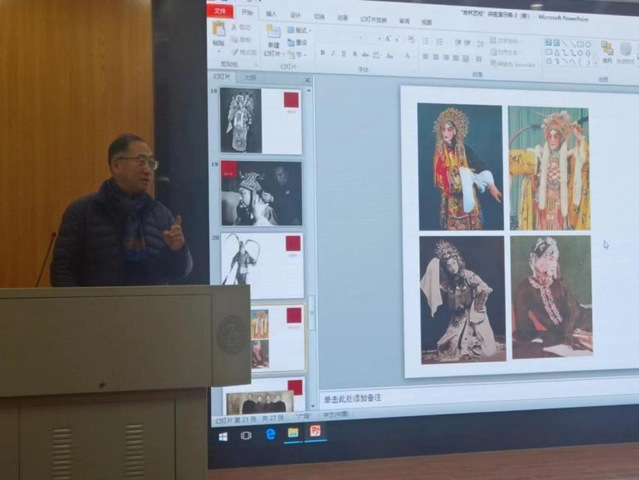This screenshot has width=639, height=480.
Task: Click the Paste icon in the ribbon
Action: 218,30
